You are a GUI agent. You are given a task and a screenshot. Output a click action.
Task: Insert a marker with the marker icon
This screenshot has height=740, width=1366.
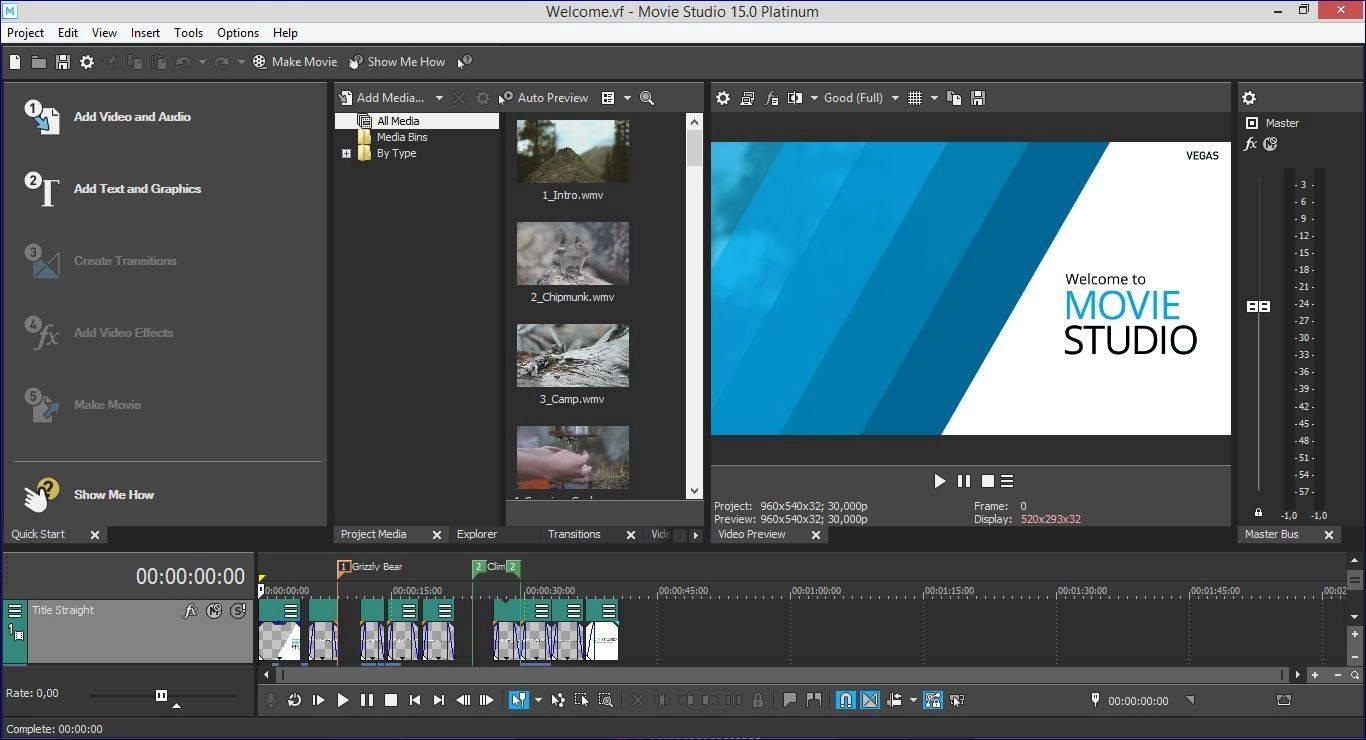coord(789,700)
